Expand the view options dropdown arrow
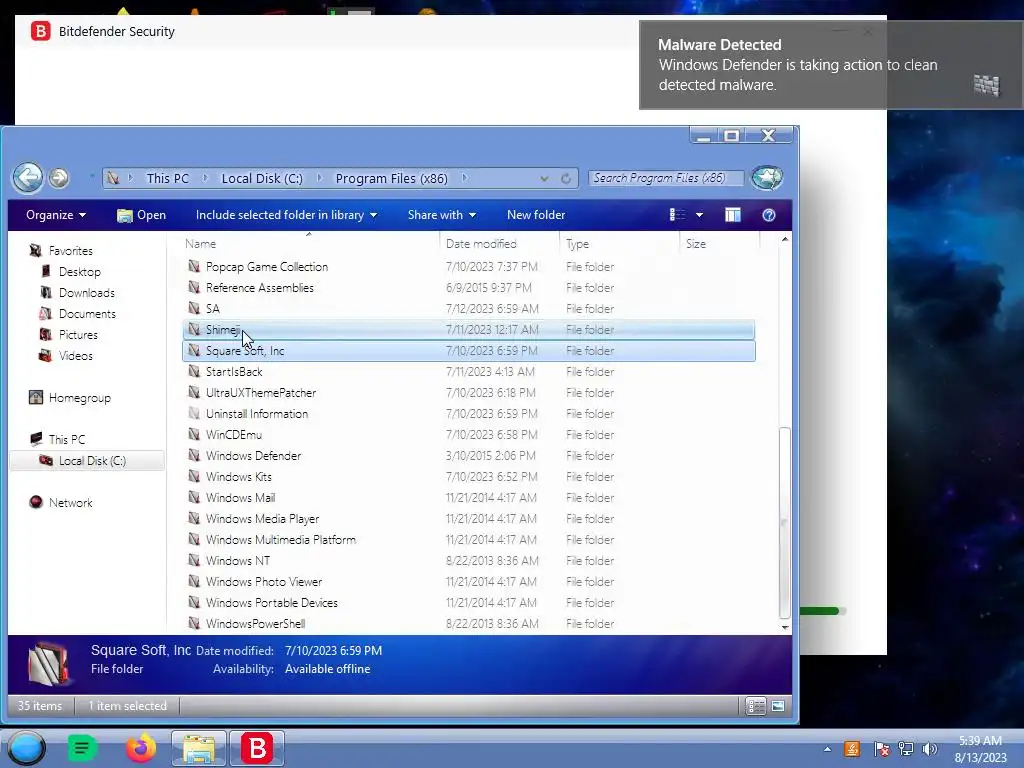The height and width of the screenshot is (768, 1024). [699, 215]
